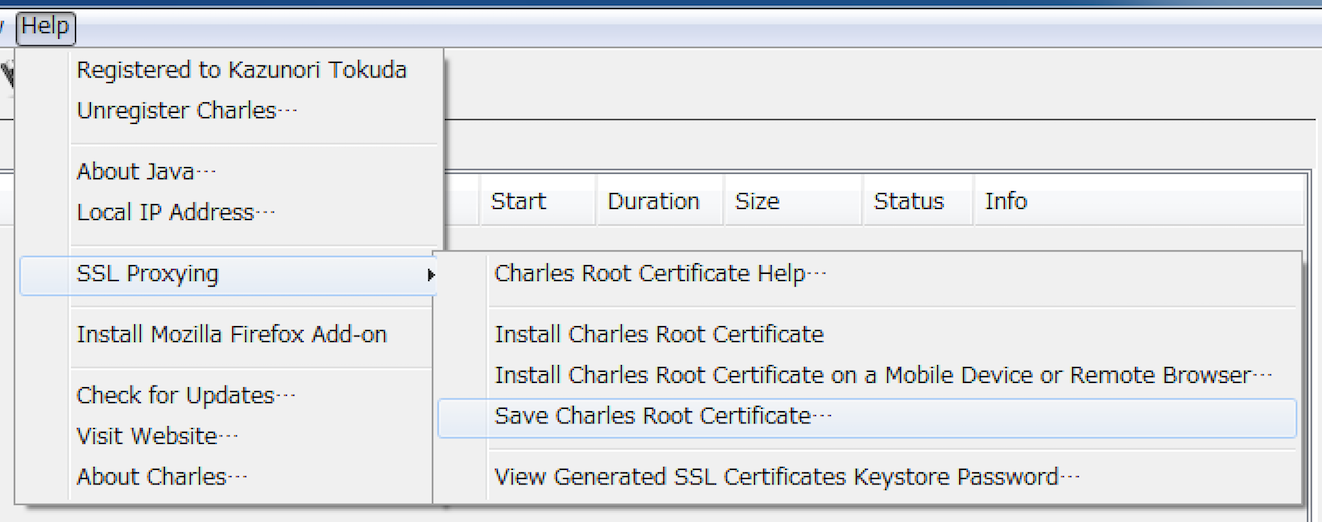
Task: Sort by the Status column header
Action: coord(918,202)
